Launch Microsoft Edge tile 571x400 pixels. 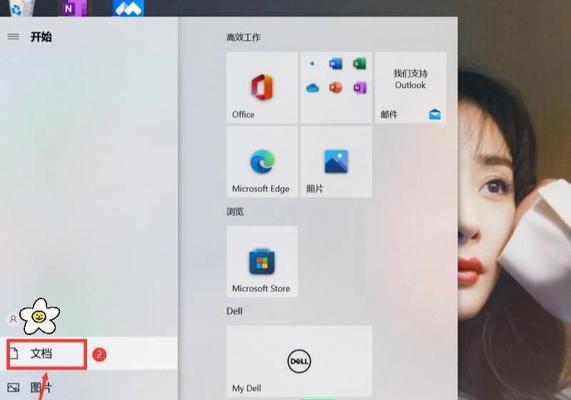pos(262,162)
